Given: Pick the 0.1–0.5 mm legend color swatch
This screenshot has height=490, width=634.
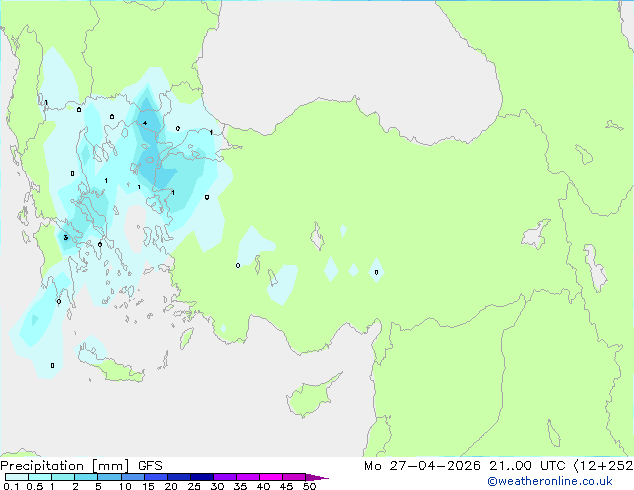Looking at the screenshot, I should 17,477.
